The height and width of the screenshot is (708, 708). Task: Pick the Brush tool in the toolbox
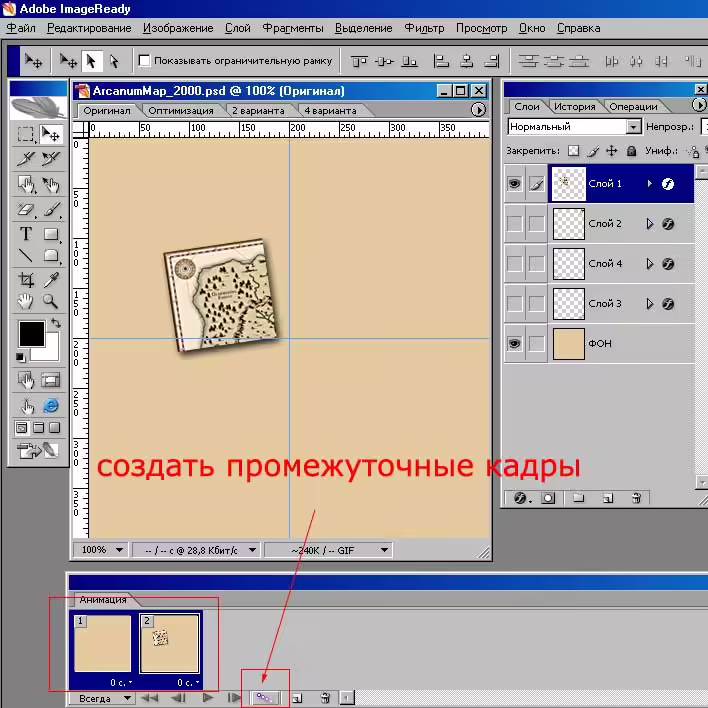pos(51,210)
